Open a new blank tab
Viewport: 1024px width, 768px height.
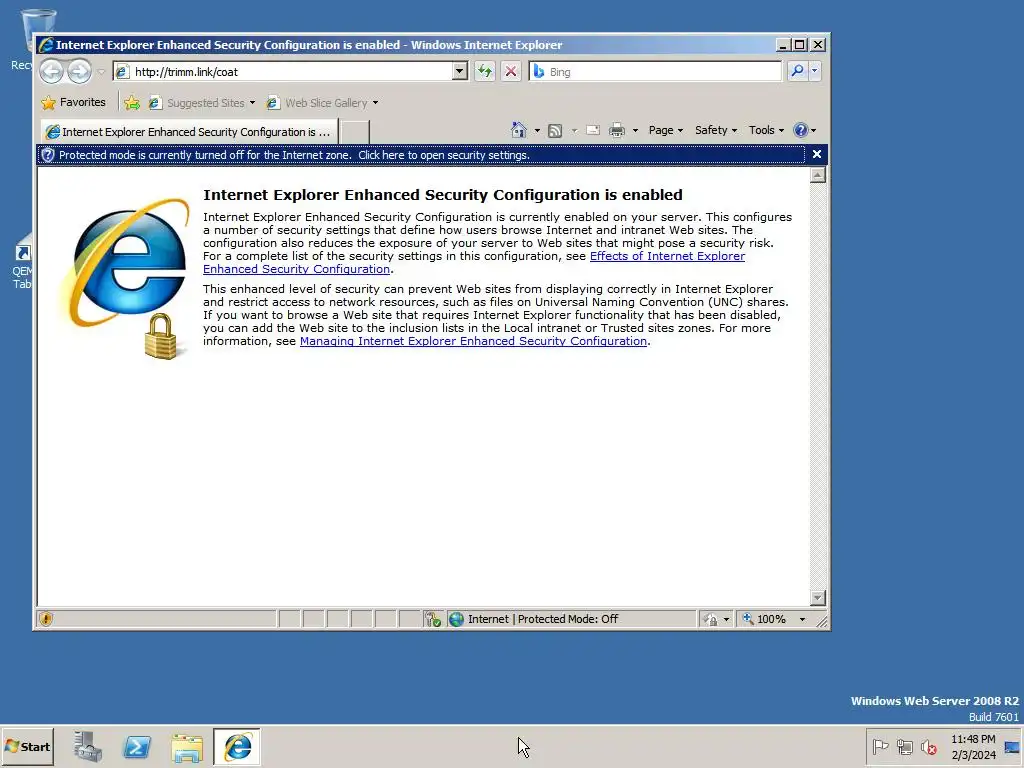(x=355, y=132)
